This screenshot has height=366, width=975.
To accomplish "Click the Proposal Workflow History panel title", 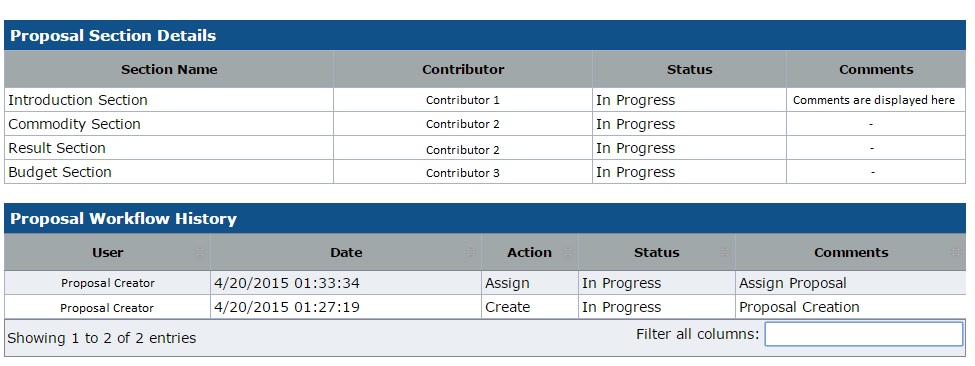I will pyautogui.click(x=123, y=219).
